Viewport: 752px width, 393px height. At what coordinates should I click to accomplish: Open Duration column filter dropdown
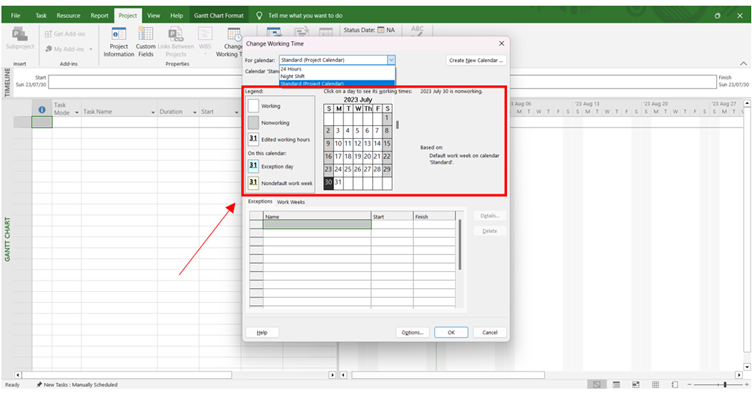tap(194, 112)
